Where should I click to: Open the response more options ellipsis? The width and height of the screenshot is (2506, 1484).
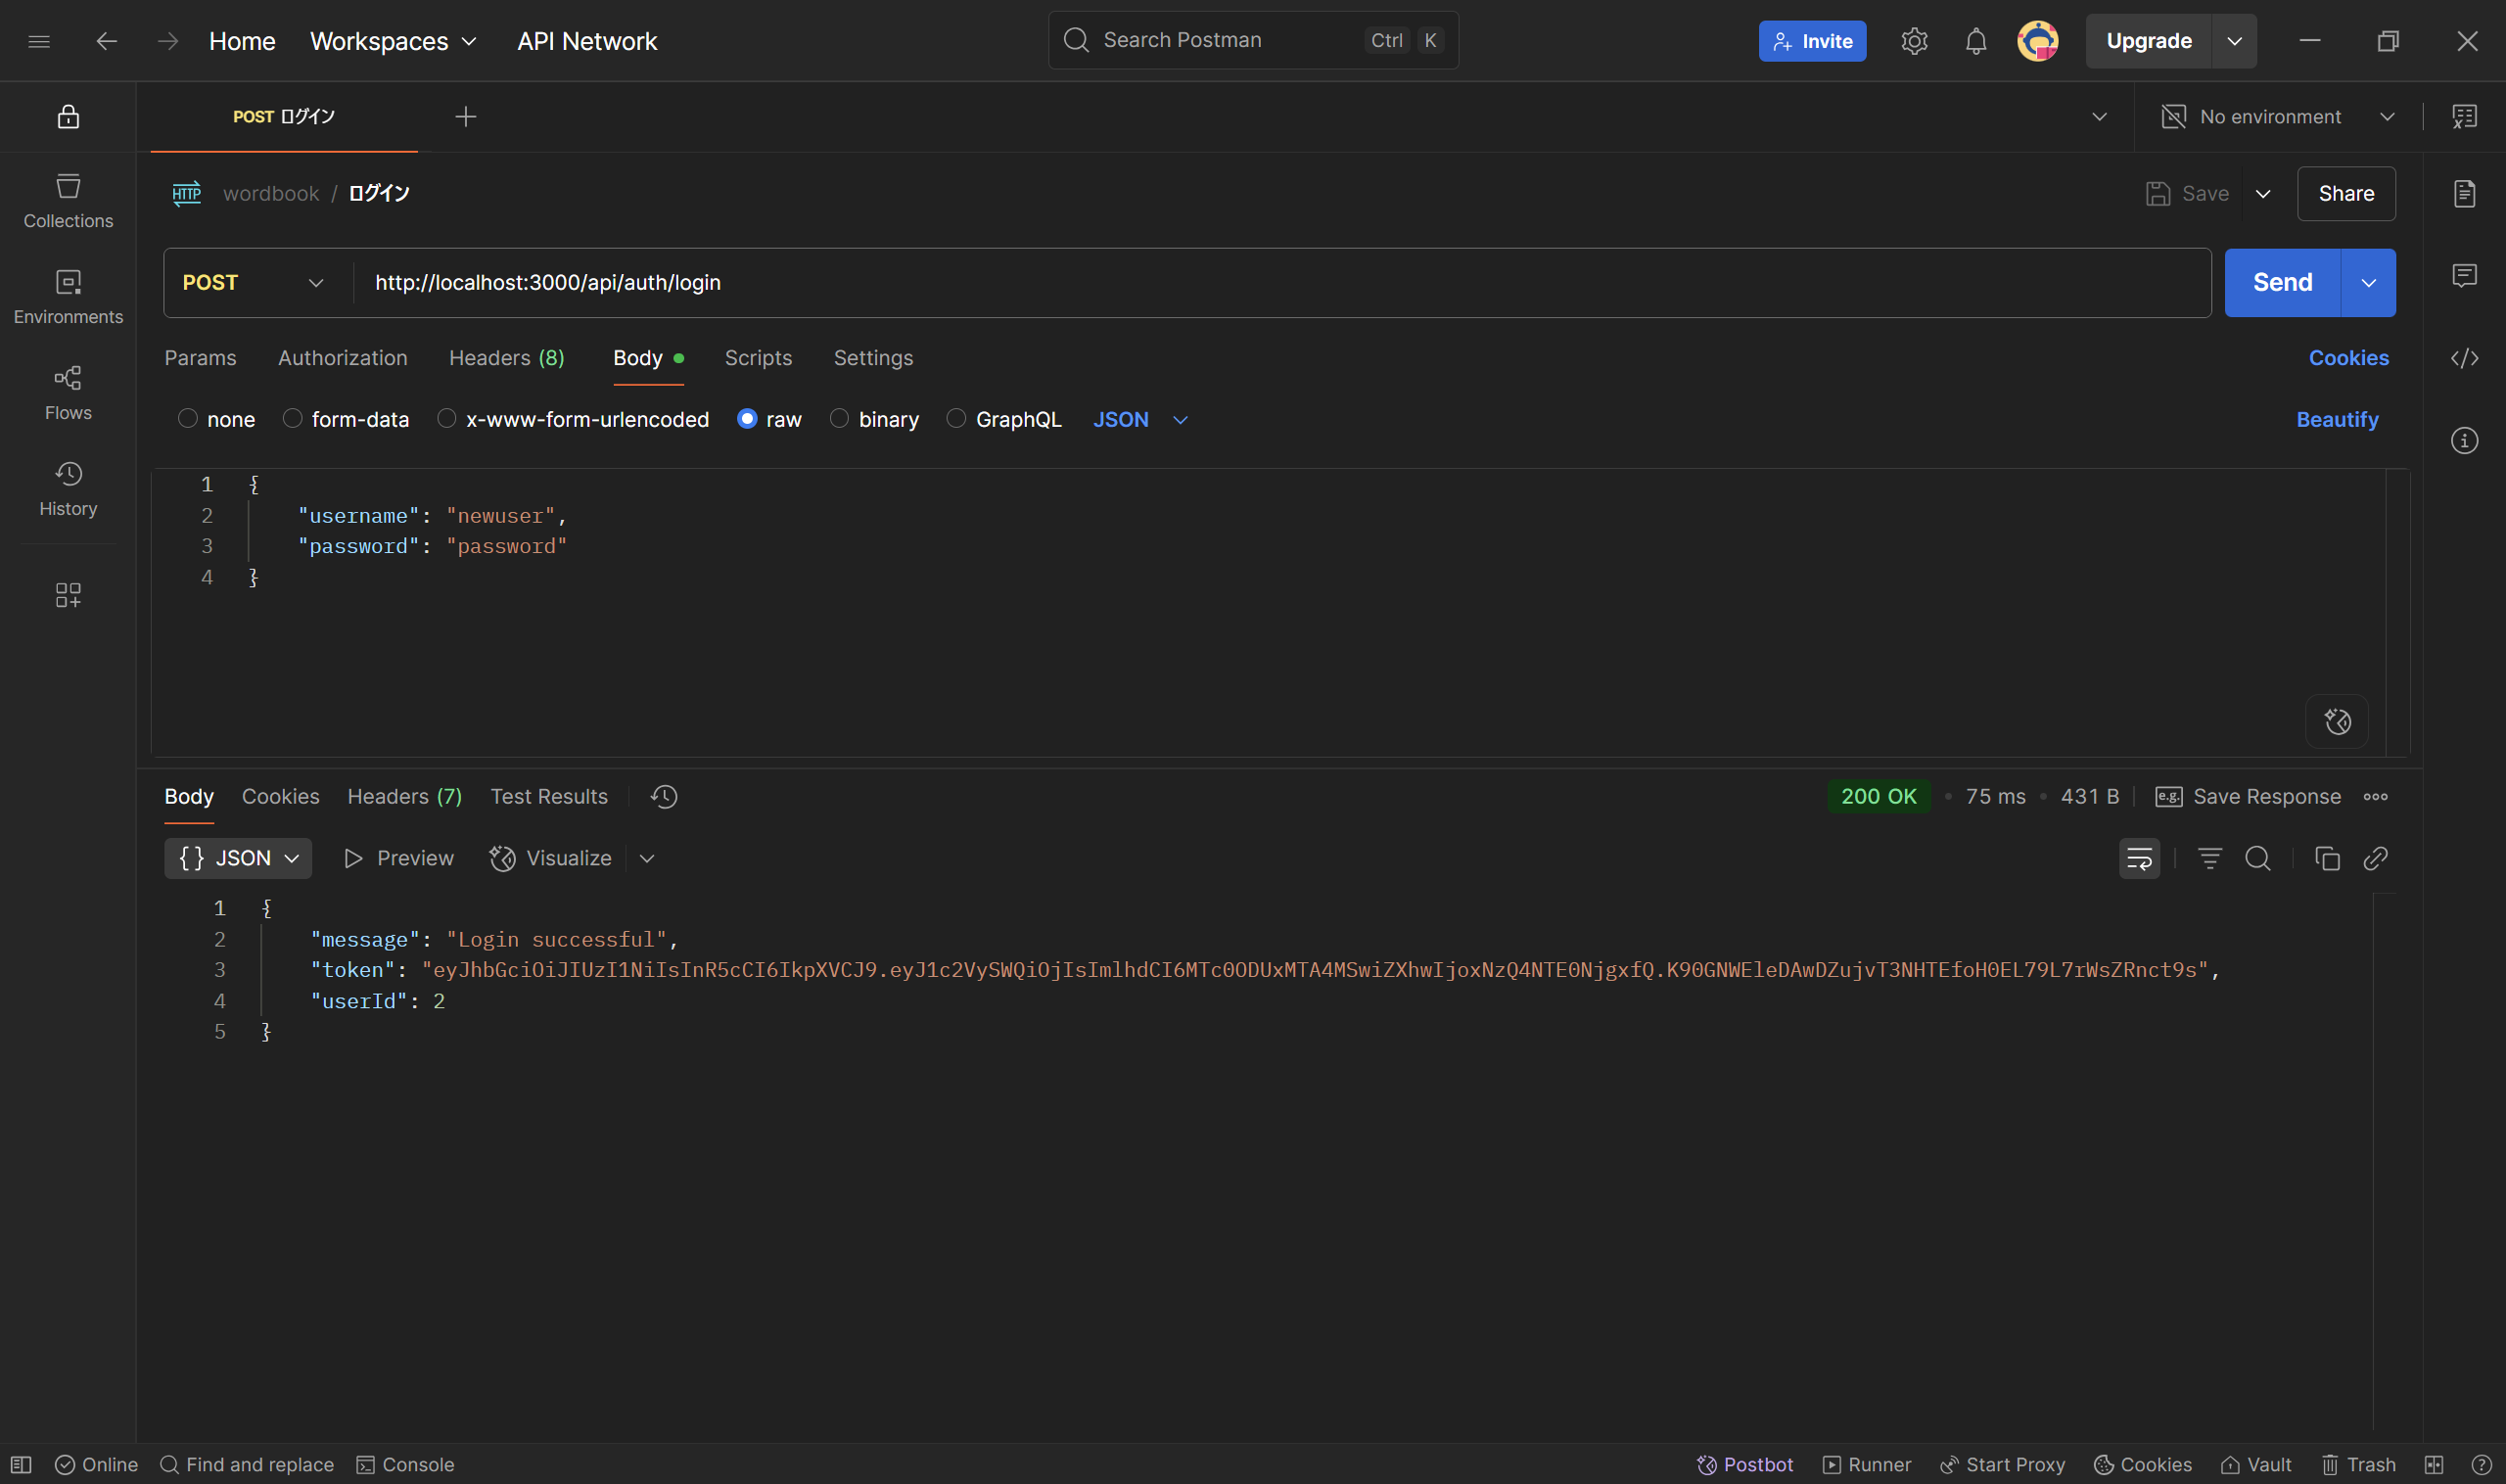[2376, 797]
